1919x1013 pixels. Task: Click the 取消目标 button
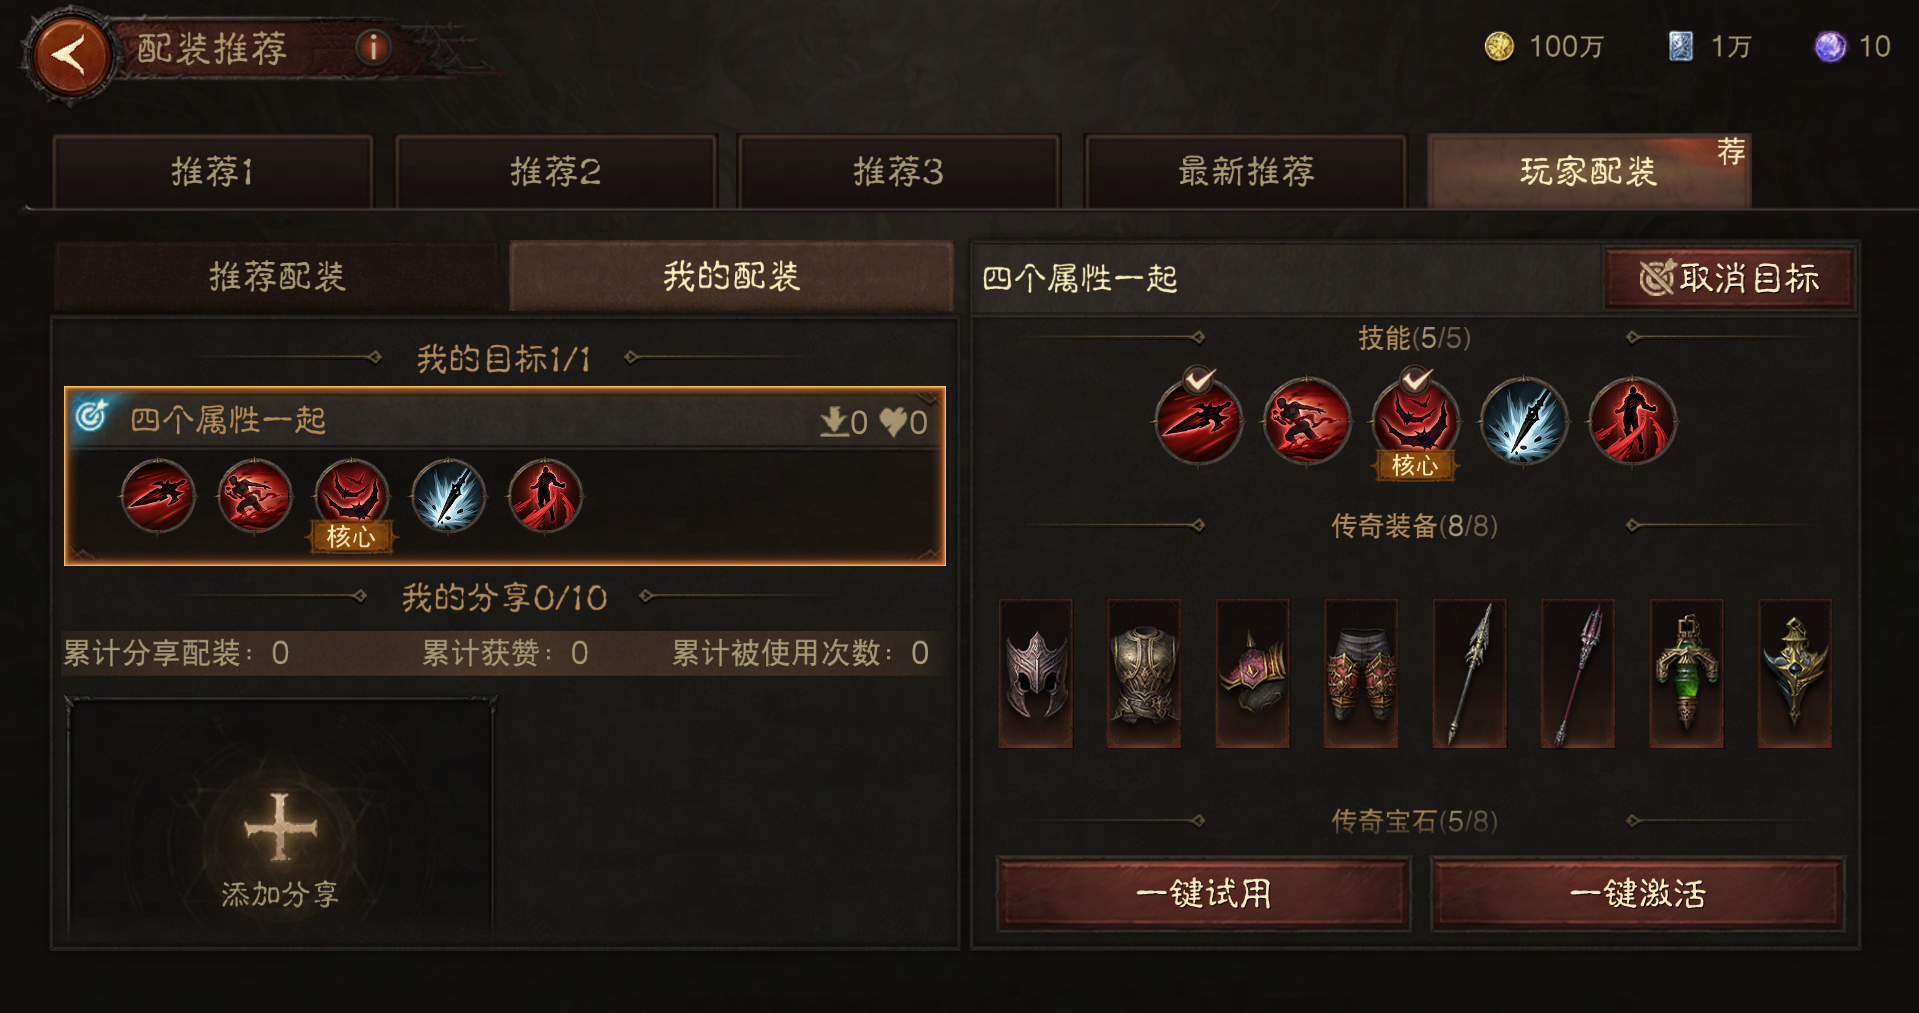[x=1729, y=278]
